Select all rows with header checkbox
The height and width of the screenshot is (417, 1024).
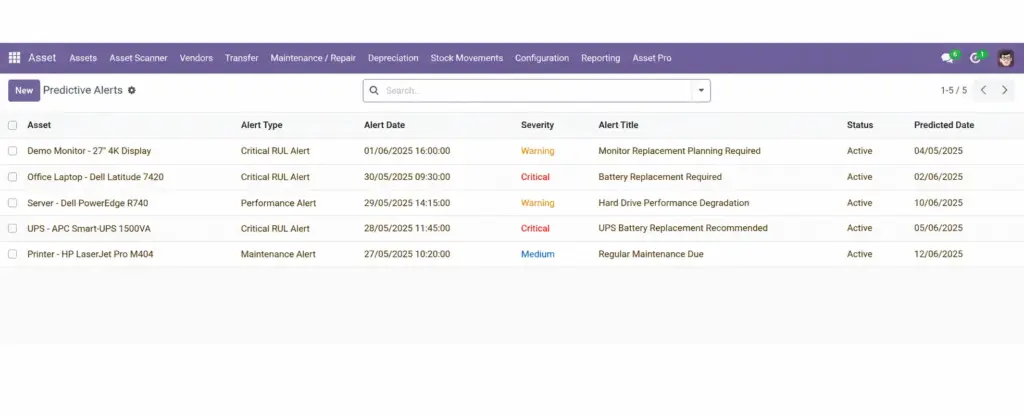tap(12, 125)
